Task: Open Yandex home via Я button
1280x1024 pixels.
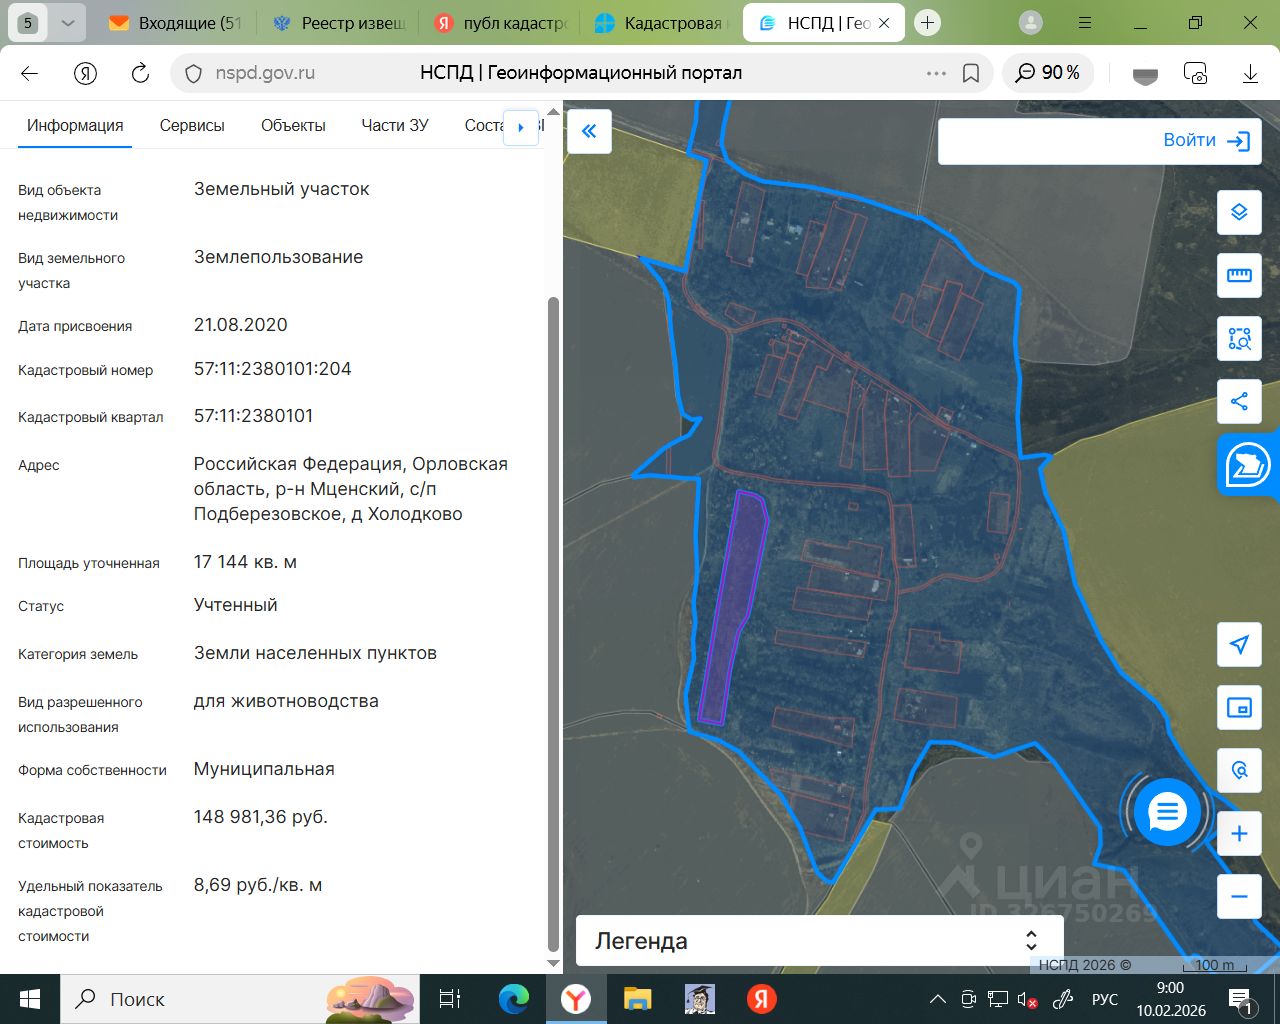Action: pos(85,73)
